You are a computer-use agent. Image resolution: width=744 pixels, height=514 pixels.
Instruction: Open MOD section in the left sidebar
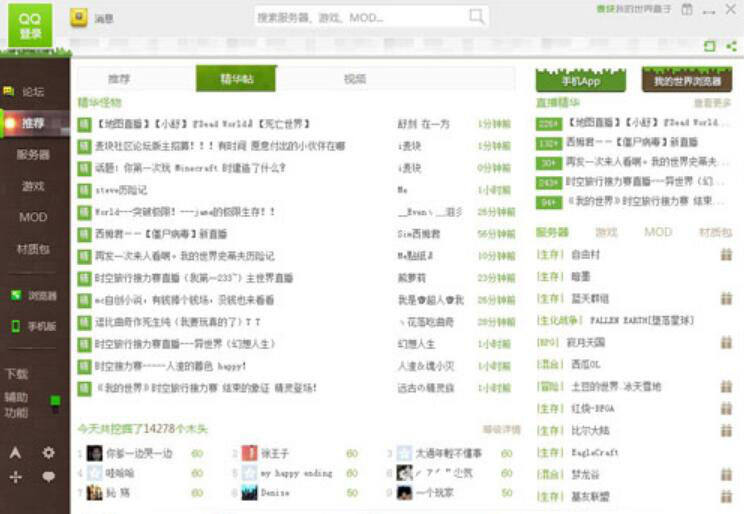click(x=33, y=217)
